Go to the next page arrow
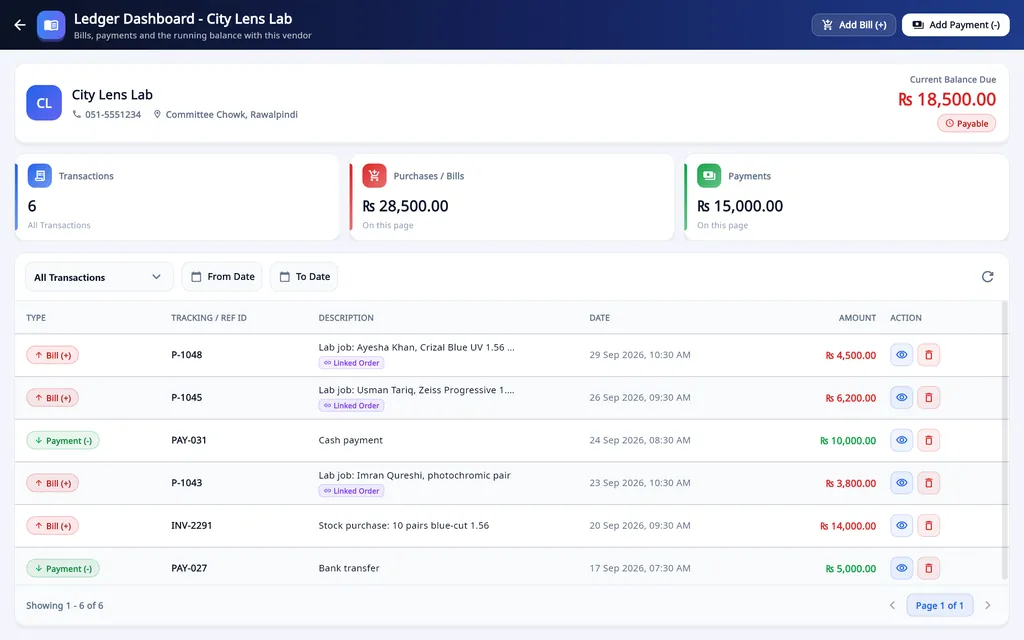Viewport: 1024px width, 640px height. (987, 605)
